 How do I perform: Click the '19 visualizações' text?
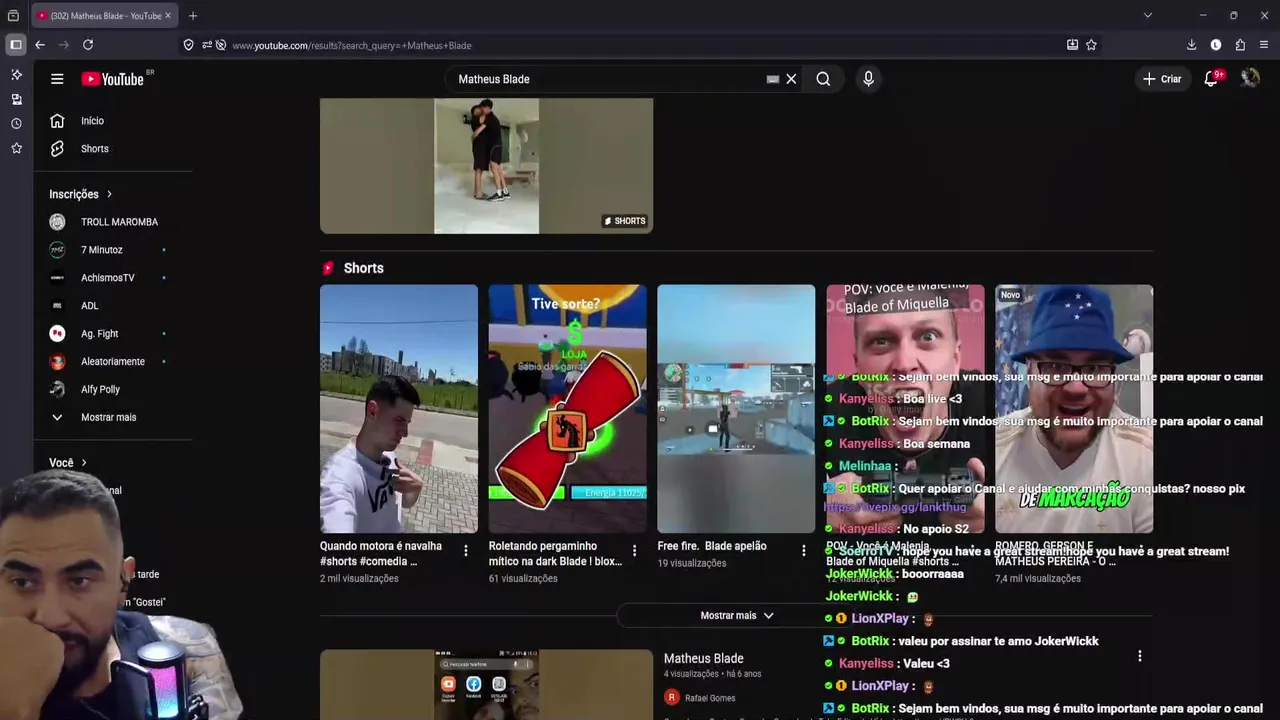click(692, 563)
